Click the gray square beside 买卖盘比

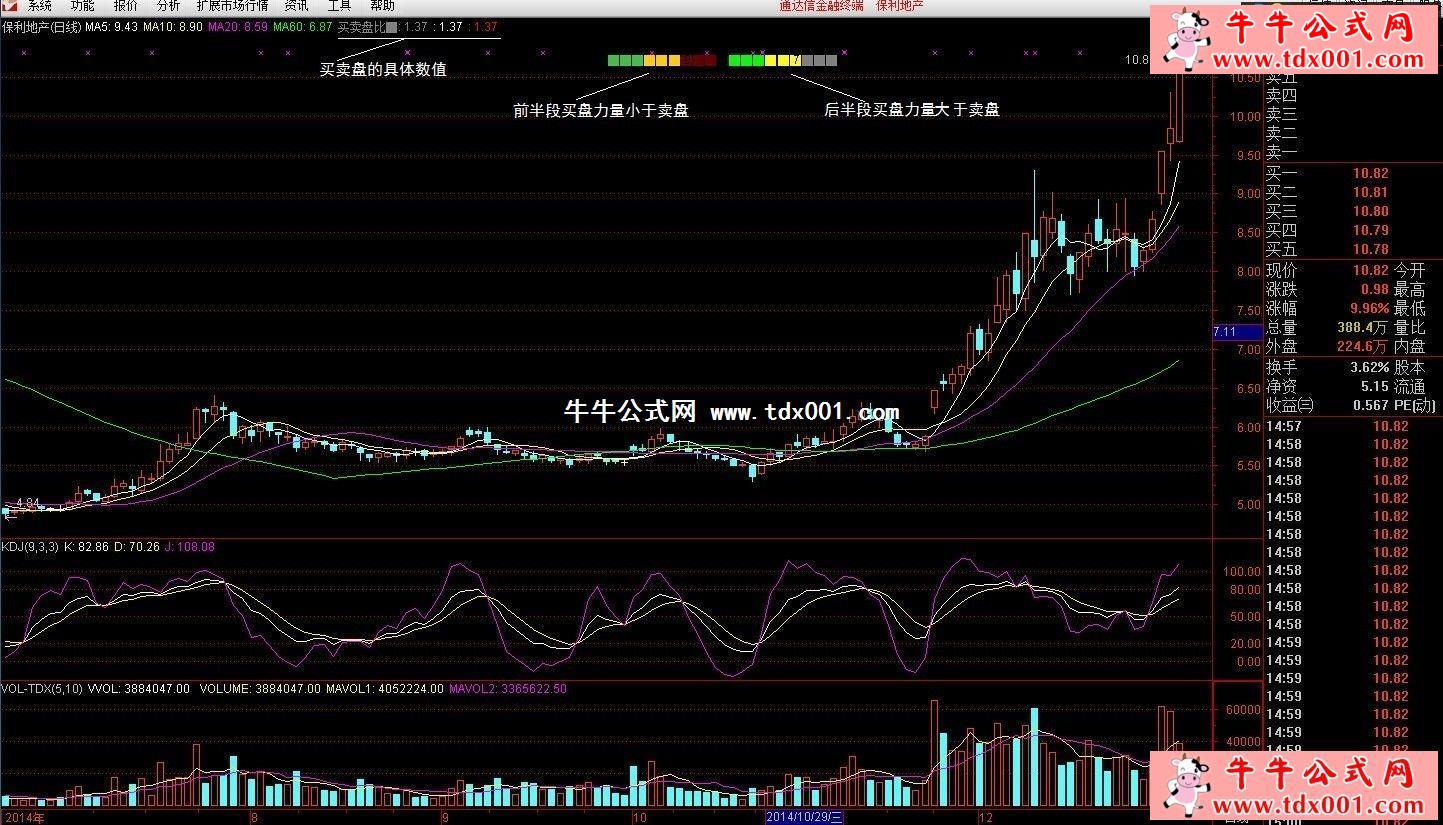pos(391,28)
